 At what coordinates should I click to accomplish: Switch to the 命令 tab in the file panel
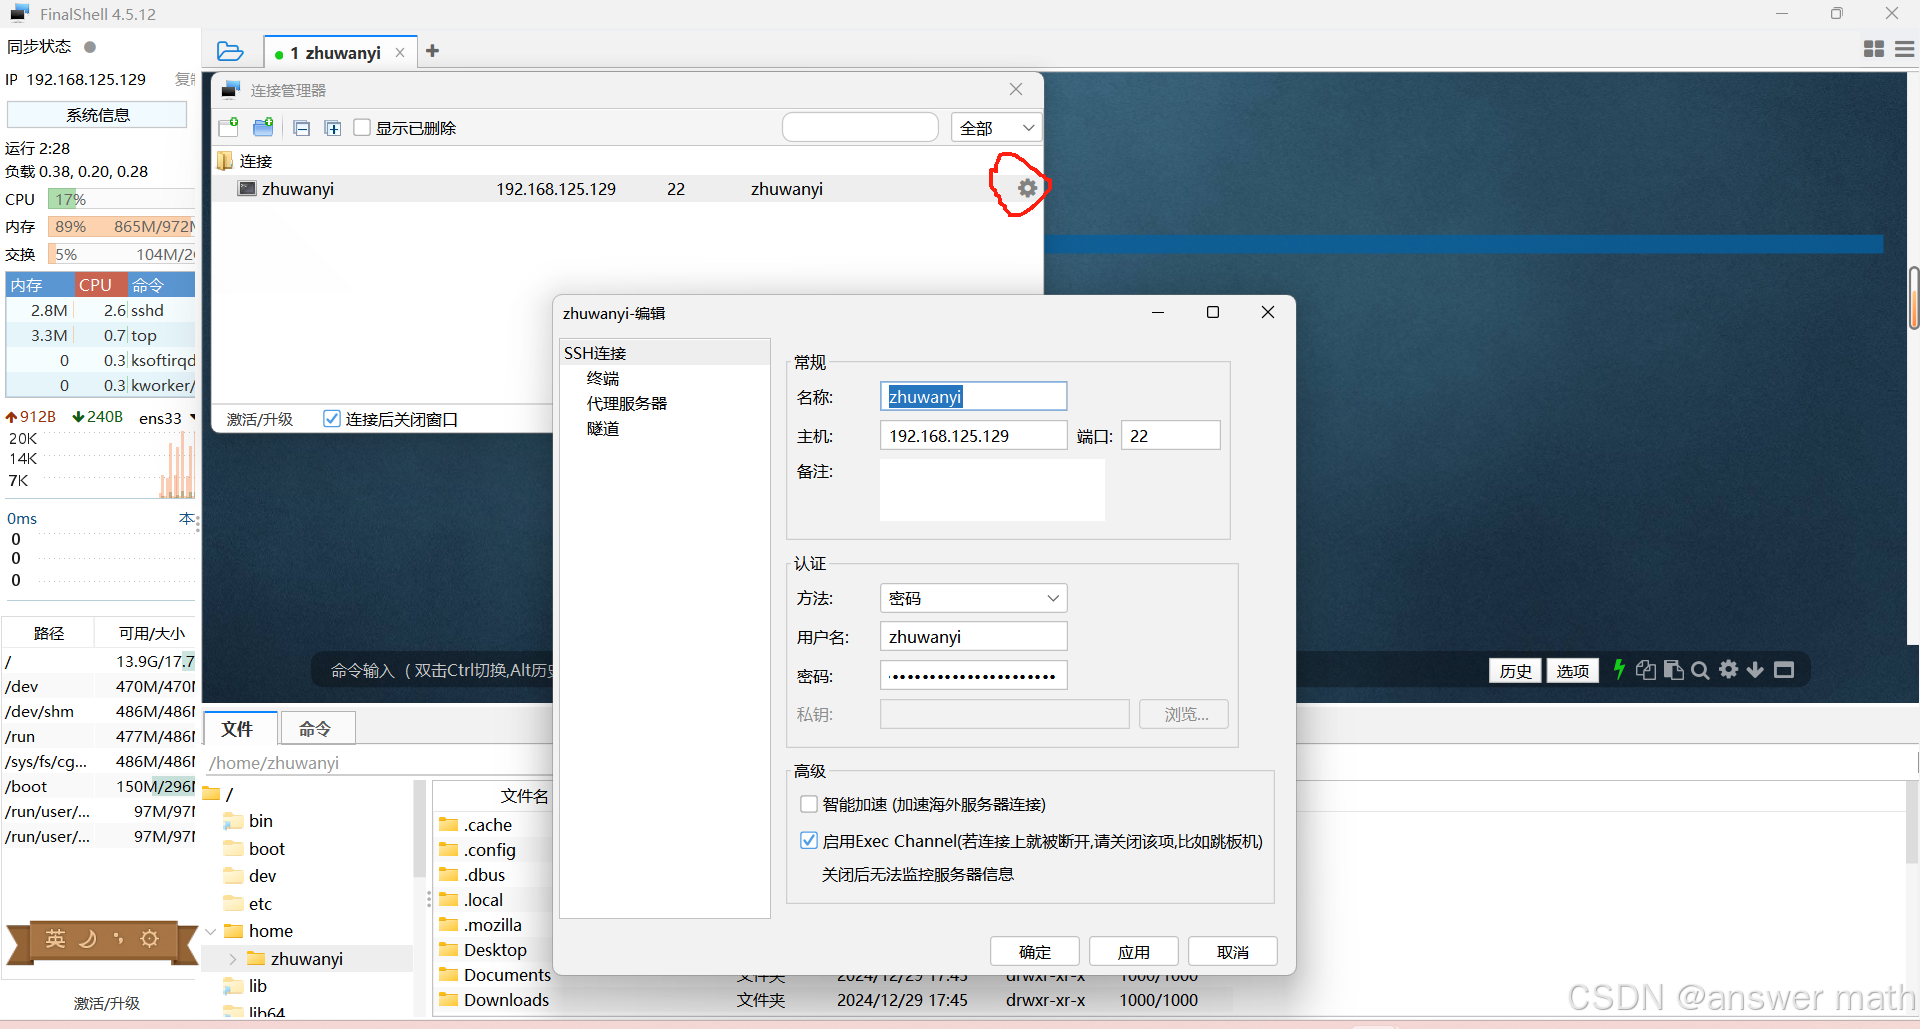click(x=317, y=729)
